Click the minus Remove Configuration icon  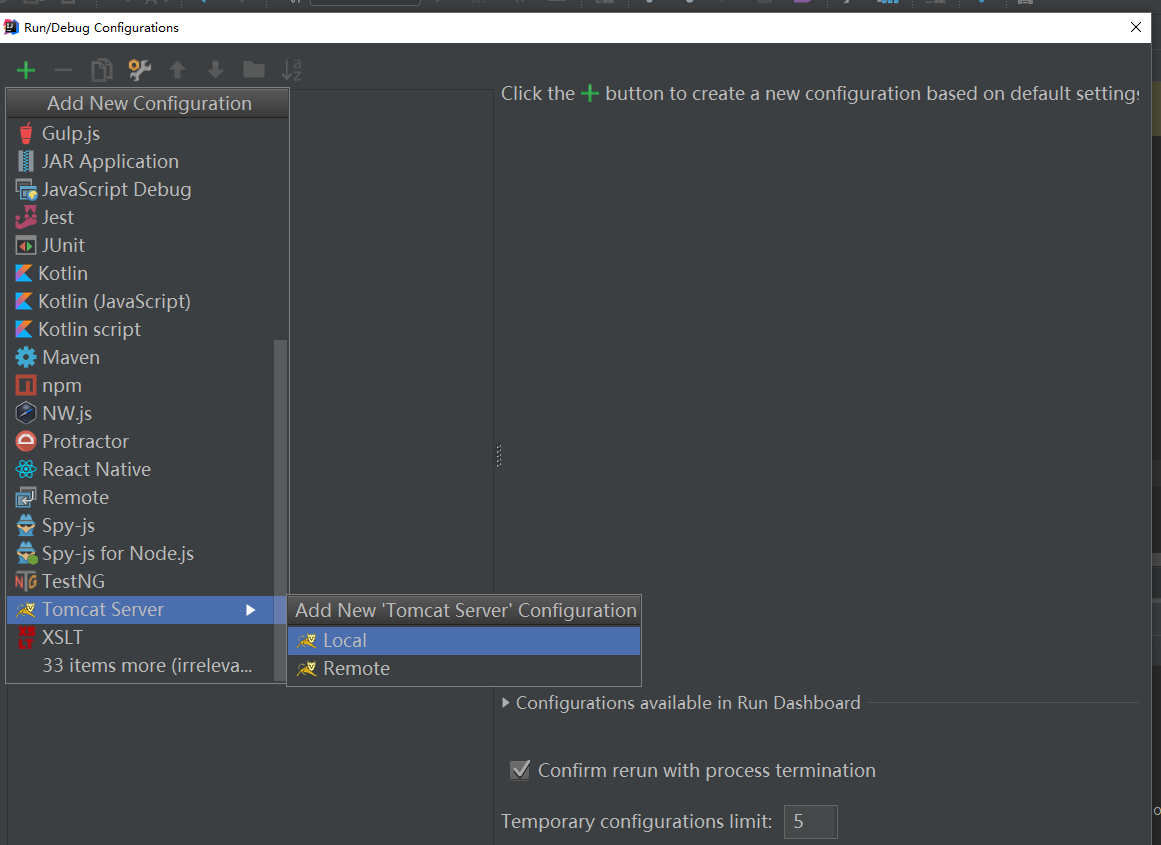coord(64,70)
